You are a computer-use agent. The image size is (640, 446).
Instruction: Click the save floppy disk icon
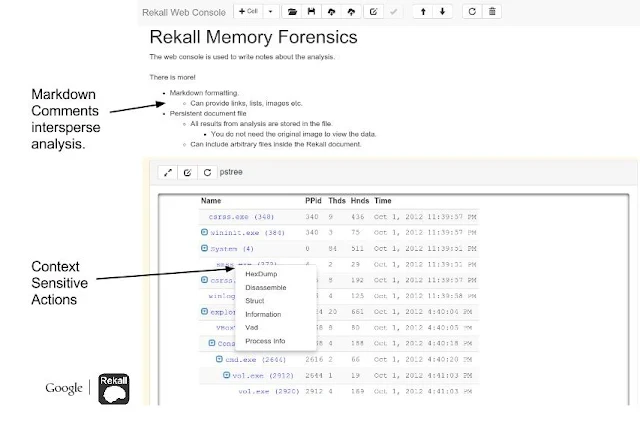pyautogui.click(x=311, y=11)
